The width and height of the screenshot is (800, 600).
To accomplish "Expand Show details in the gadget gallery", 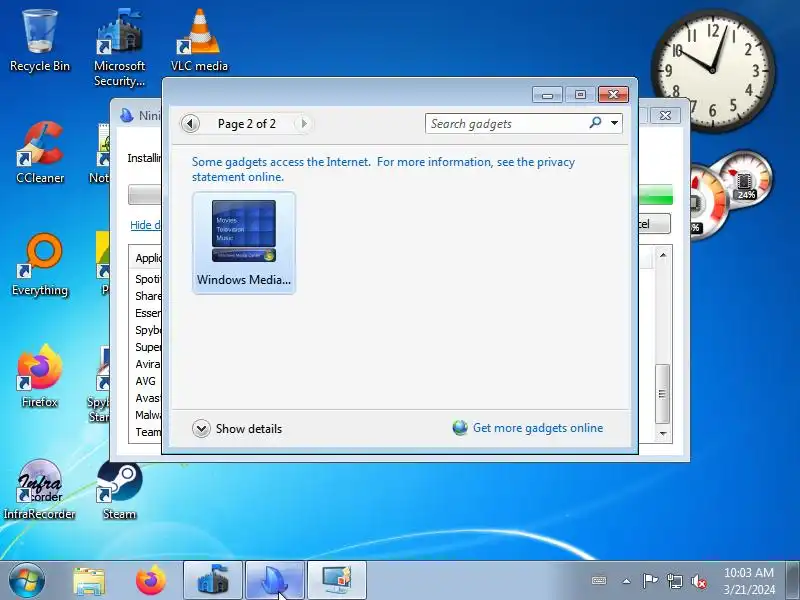I will [x=237, y=429].
